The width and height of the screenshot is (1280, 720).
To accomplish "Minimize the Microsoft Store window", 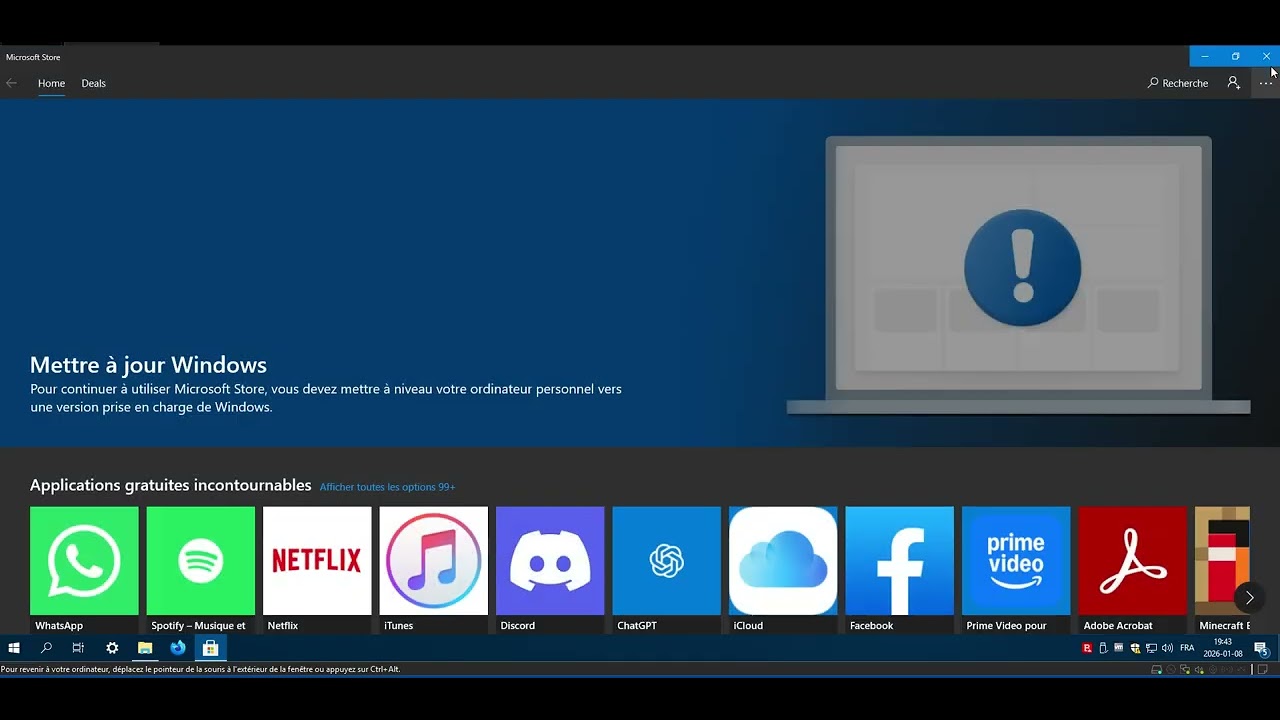I will click(1205, 56).
